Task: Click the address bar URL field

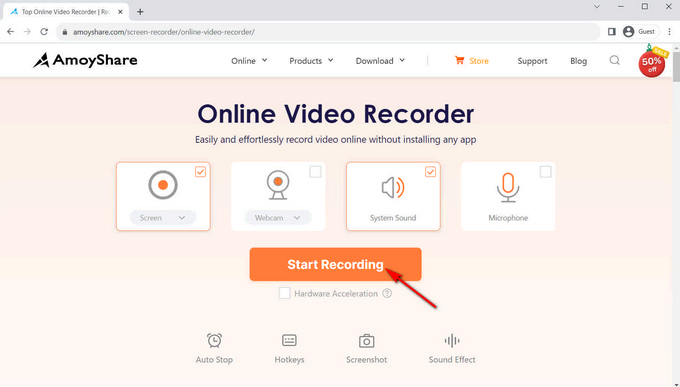Action: point(327,32)
